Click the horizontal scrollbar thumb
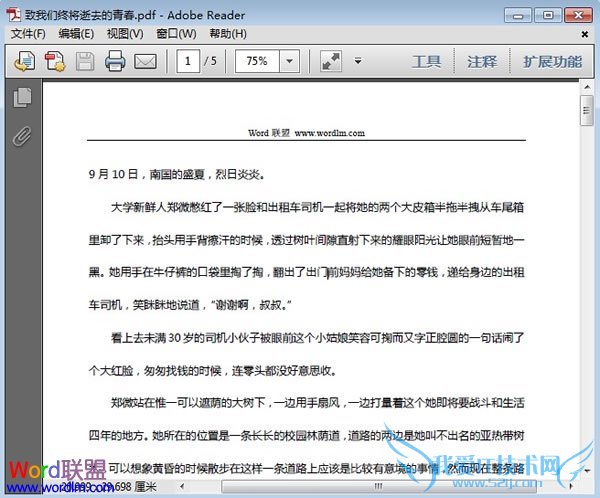This screenshot has height=498, width=600. point(378,486)
